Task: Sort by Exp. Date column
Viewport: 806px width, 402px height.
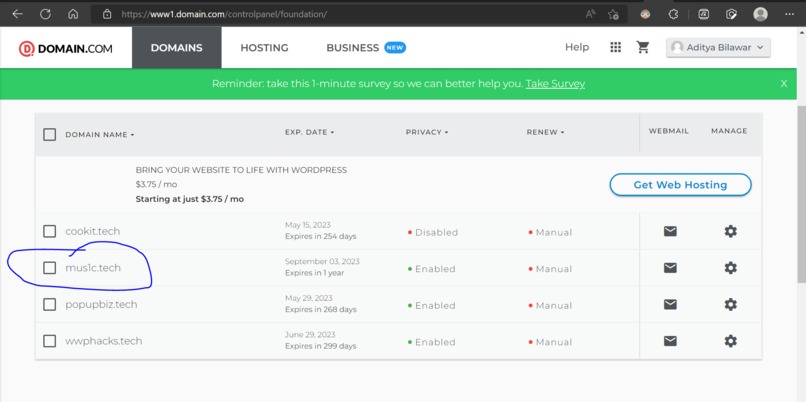Action: point(309,132)
